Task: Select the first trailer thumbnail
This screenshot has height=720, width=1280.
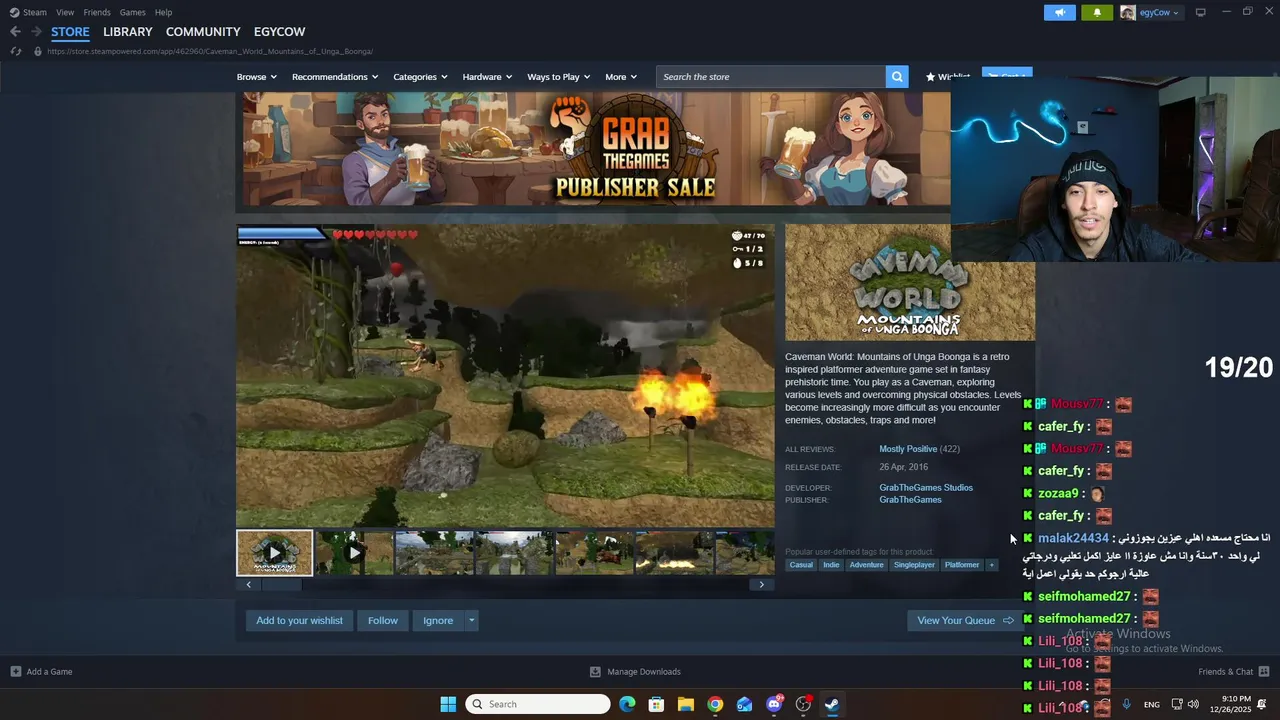Action: pyautogui.click(x=274, y=553)
